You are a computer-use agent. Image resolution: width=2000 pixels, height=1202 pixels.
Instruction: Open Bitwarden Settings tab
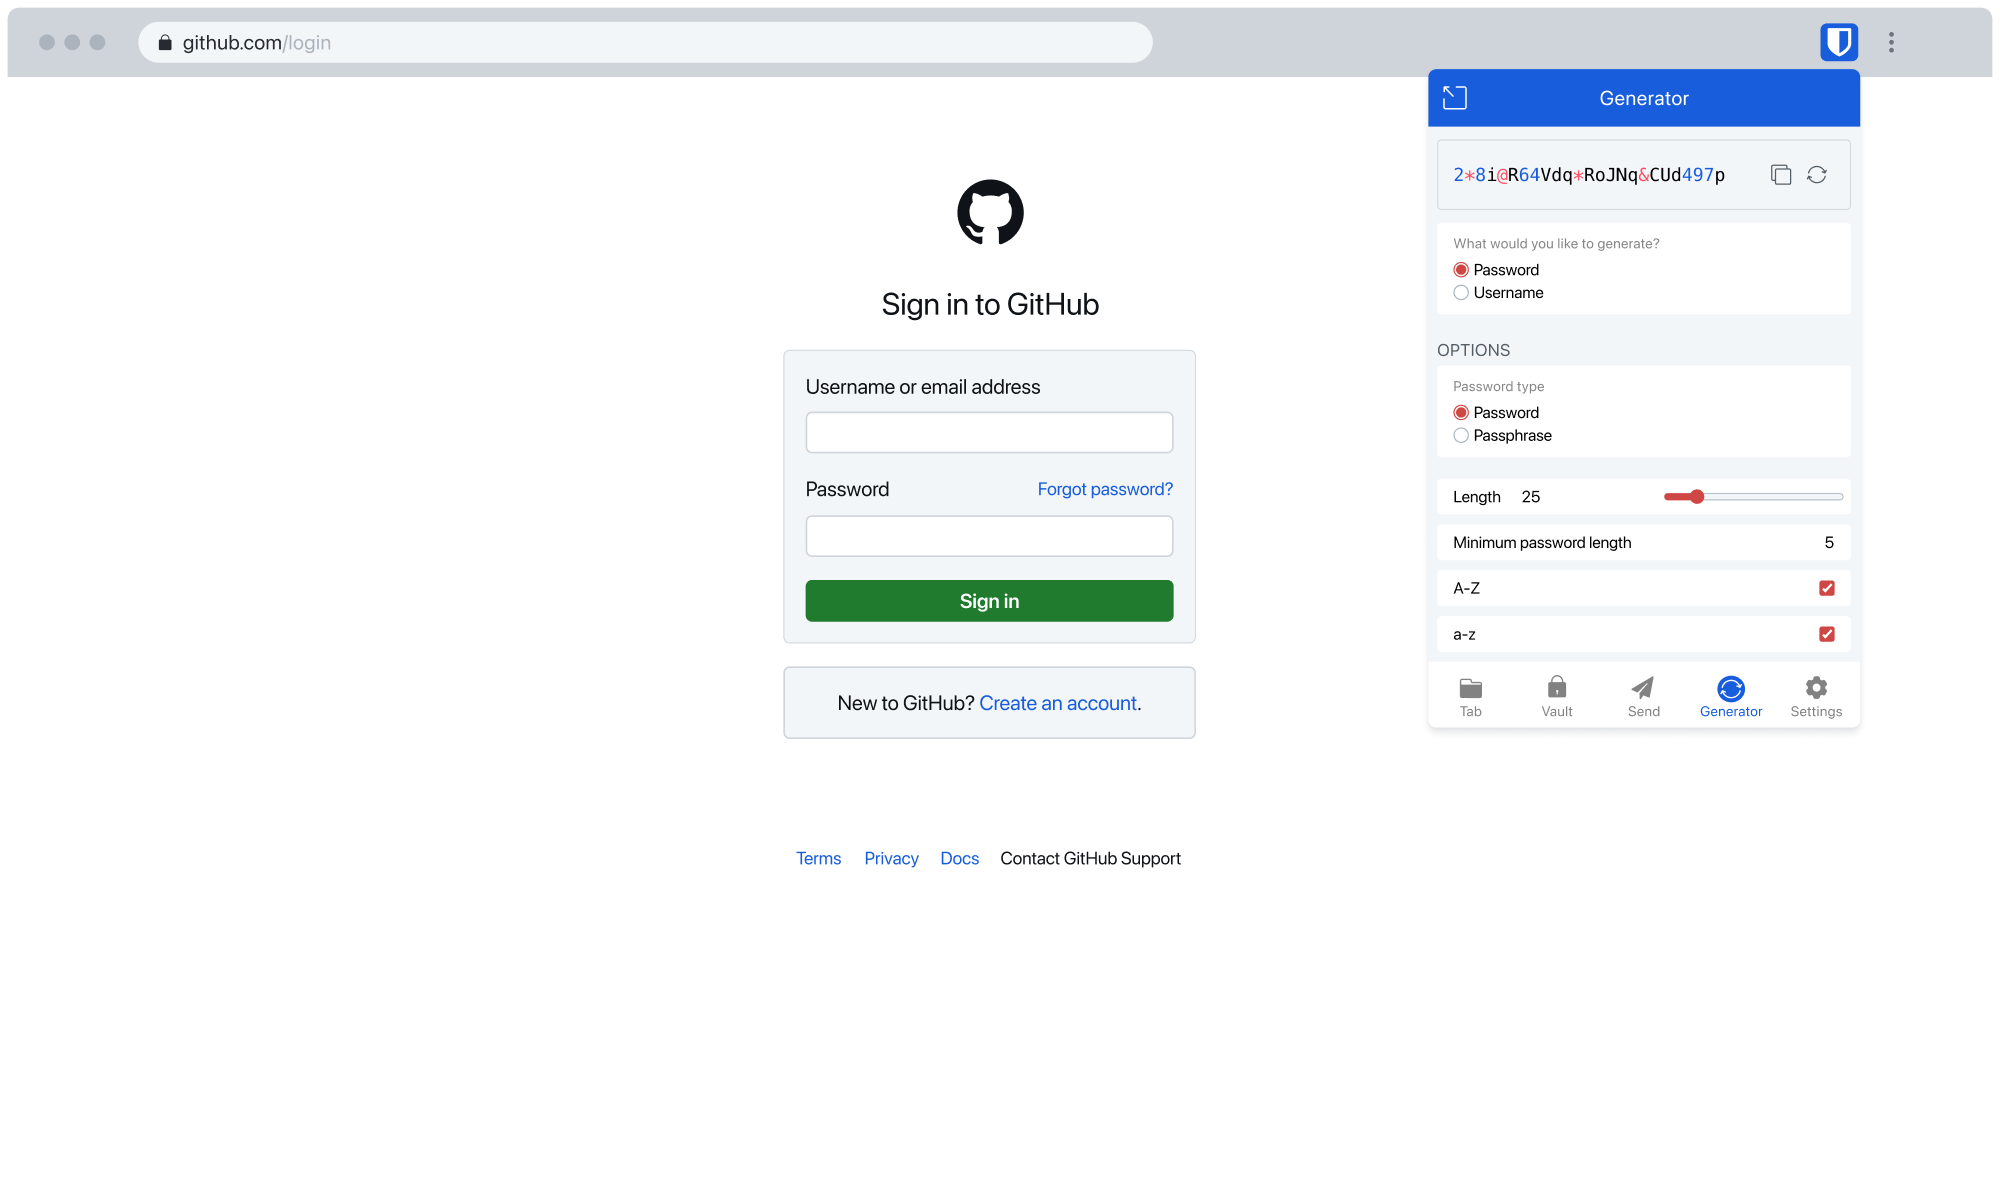[x=1815, y=697]
